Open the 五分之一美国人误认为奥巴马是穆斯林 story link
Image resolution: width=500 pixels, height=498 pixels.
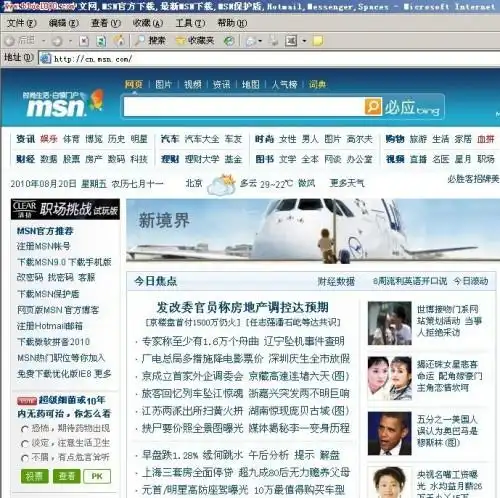click(x=447, y=431)
